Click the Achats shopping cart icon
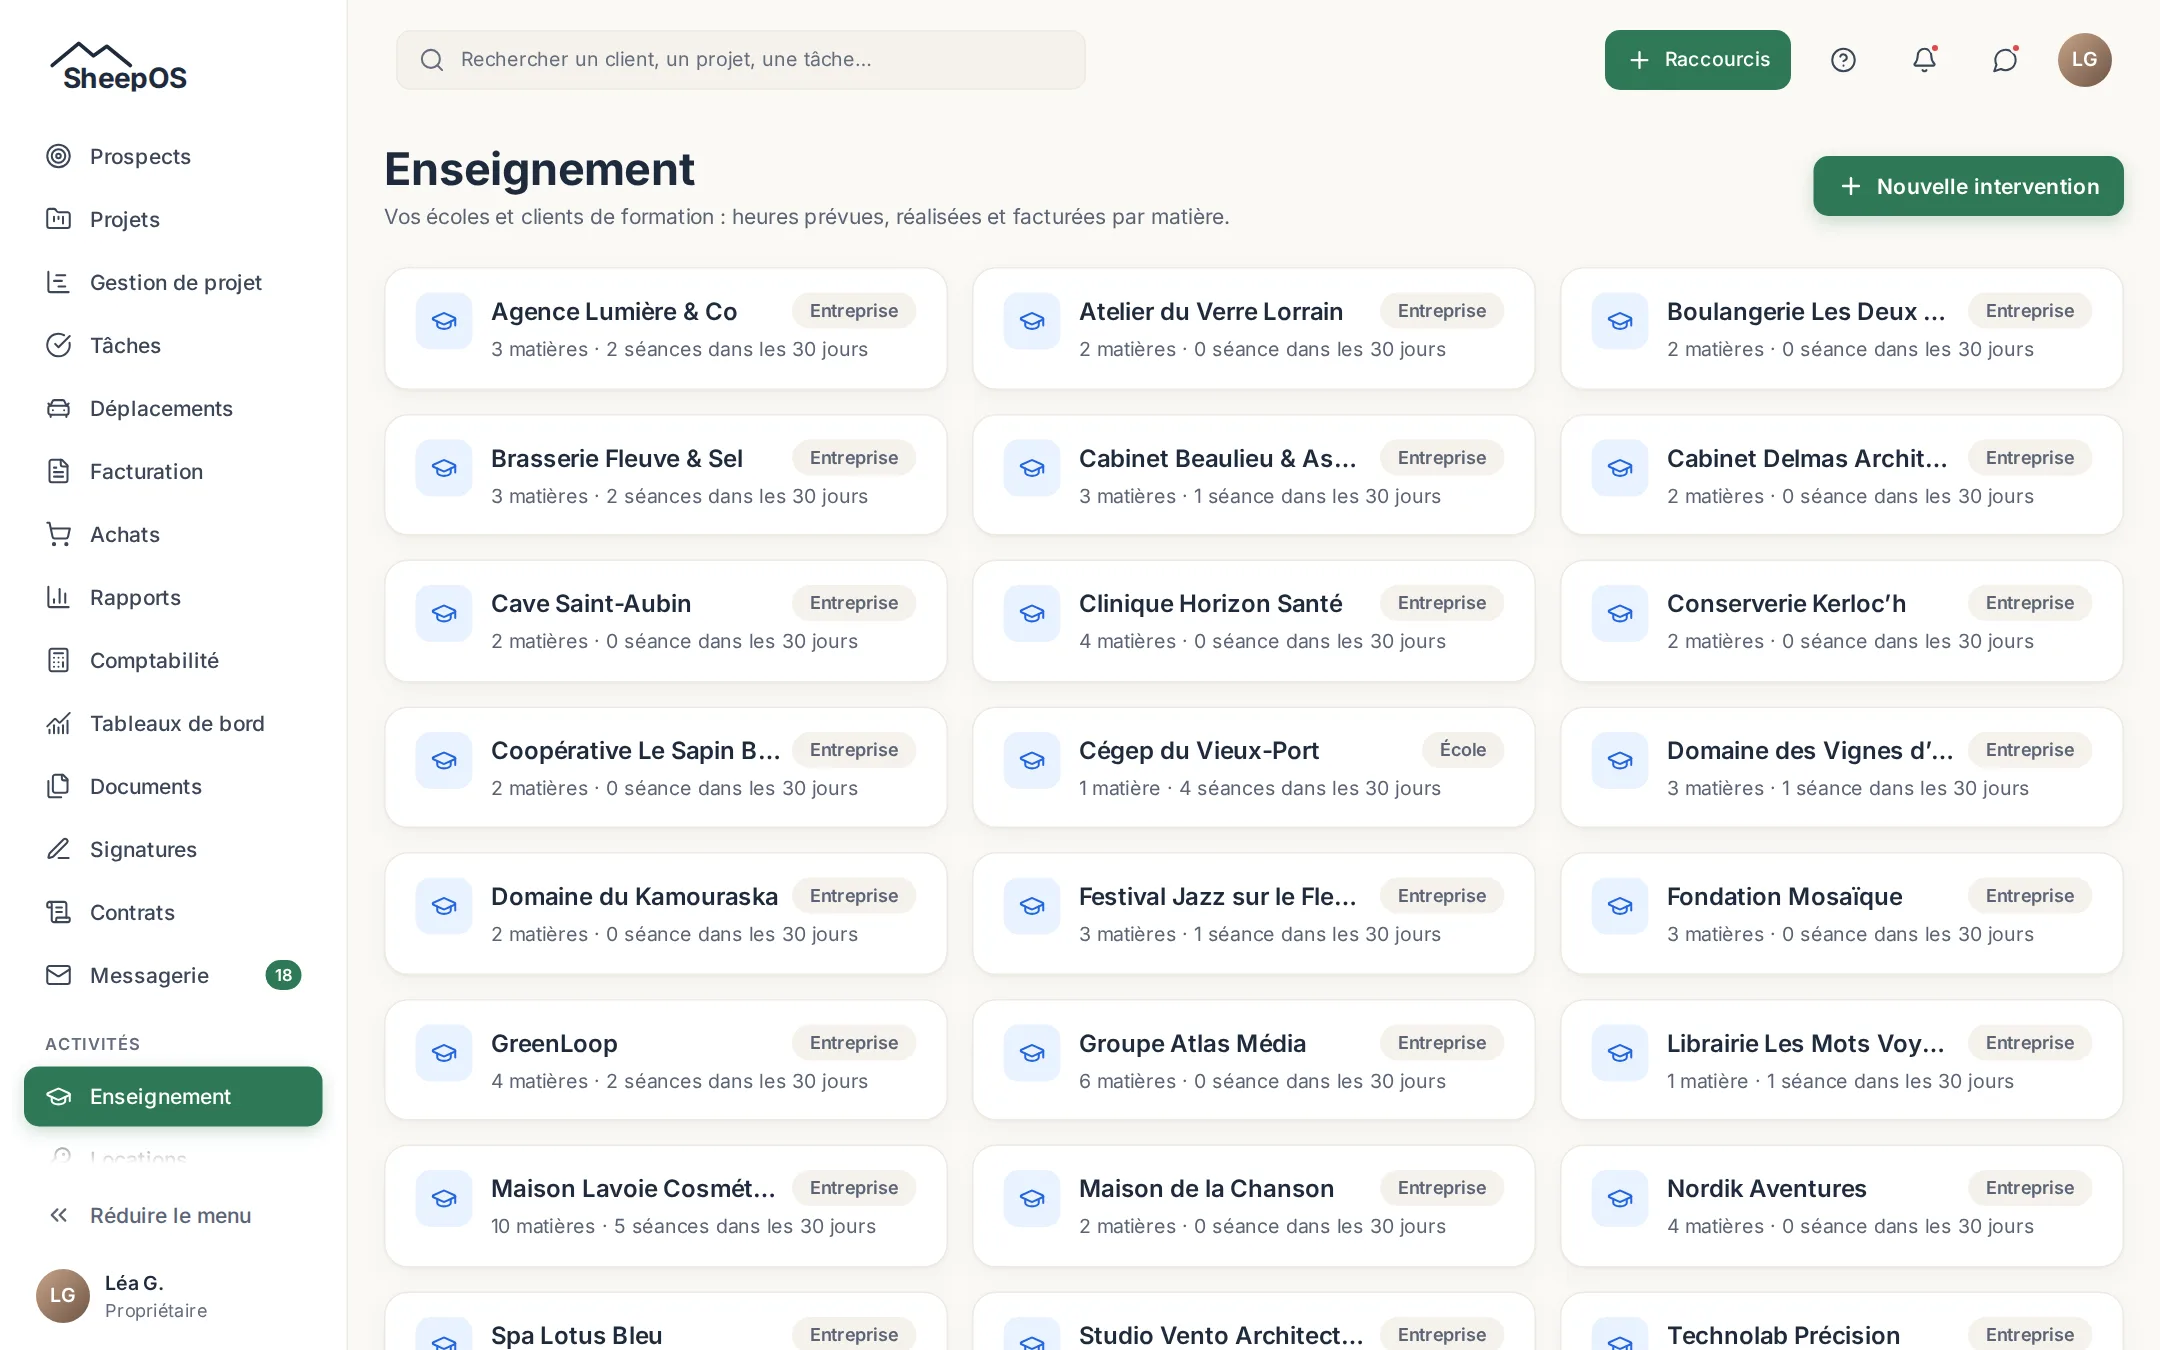 pos(59,534)
